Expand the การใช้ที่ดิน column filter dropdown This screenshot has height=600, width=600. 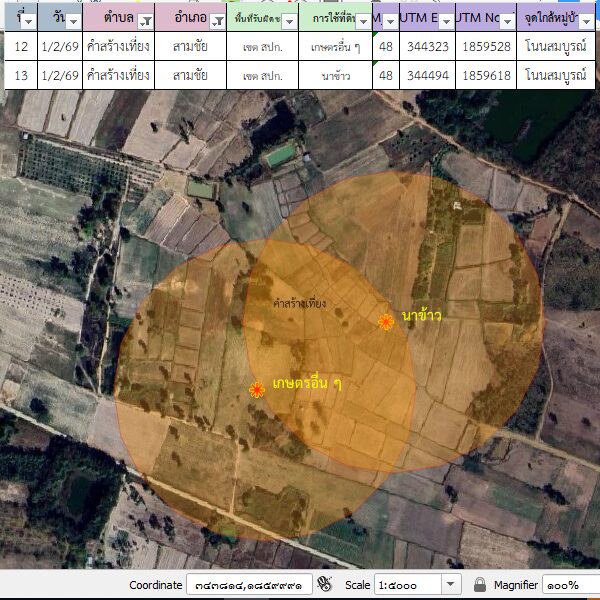coord(362,21)
